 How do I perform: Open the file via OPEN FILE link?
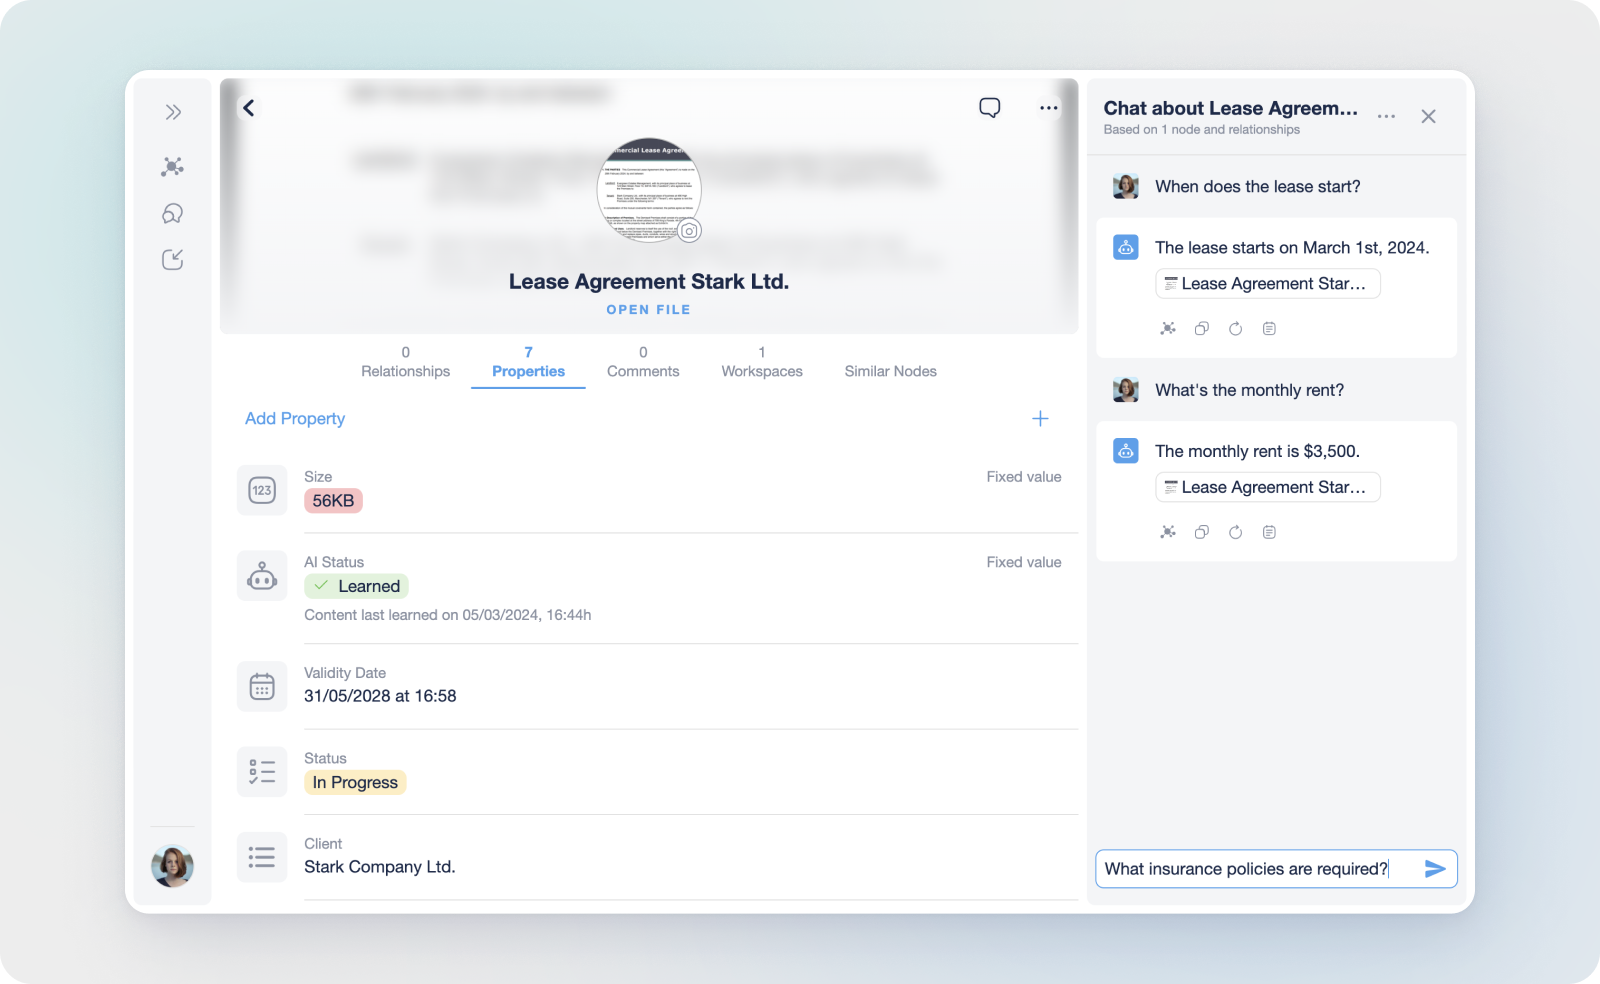pos(648,309)
